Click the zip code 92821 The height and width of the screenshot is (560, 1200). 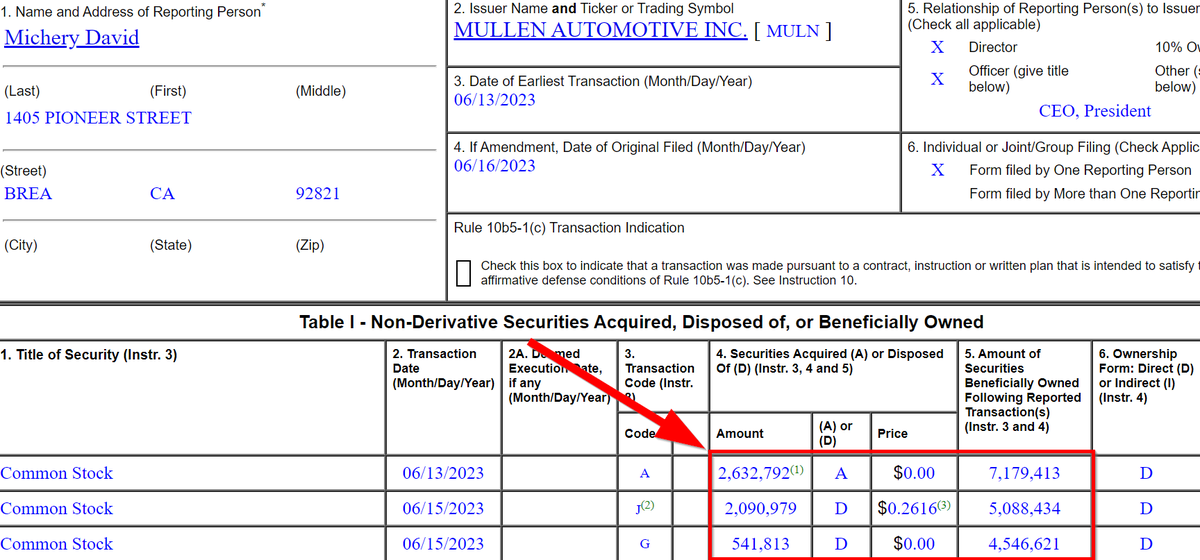point(318,193)
